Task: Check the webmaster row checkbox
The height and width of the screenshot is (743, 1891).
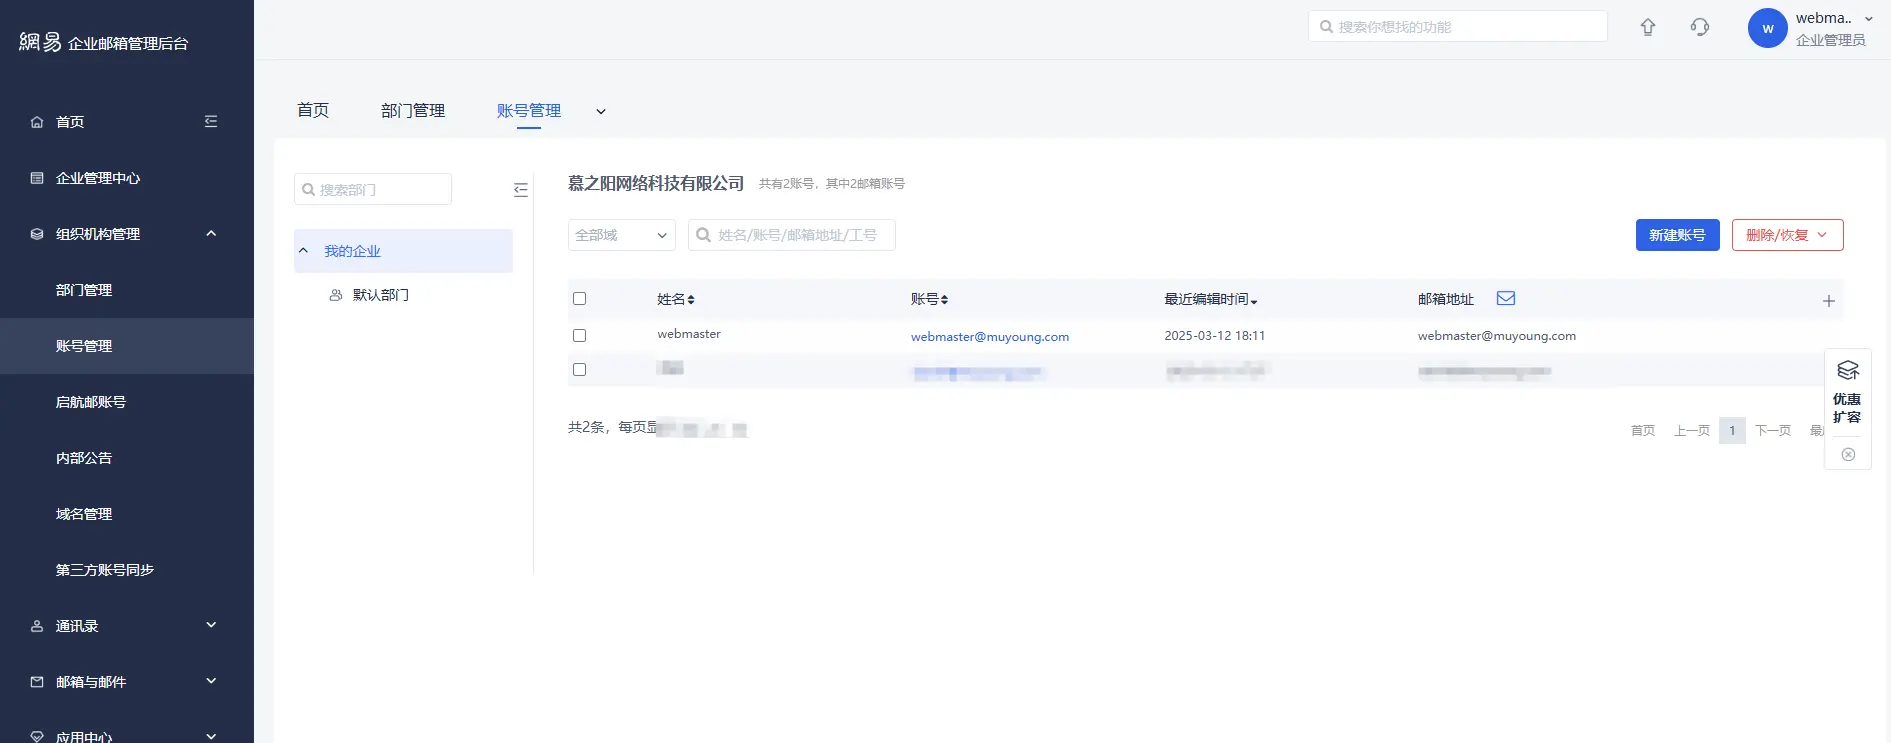Action: [x=579, y=336]
